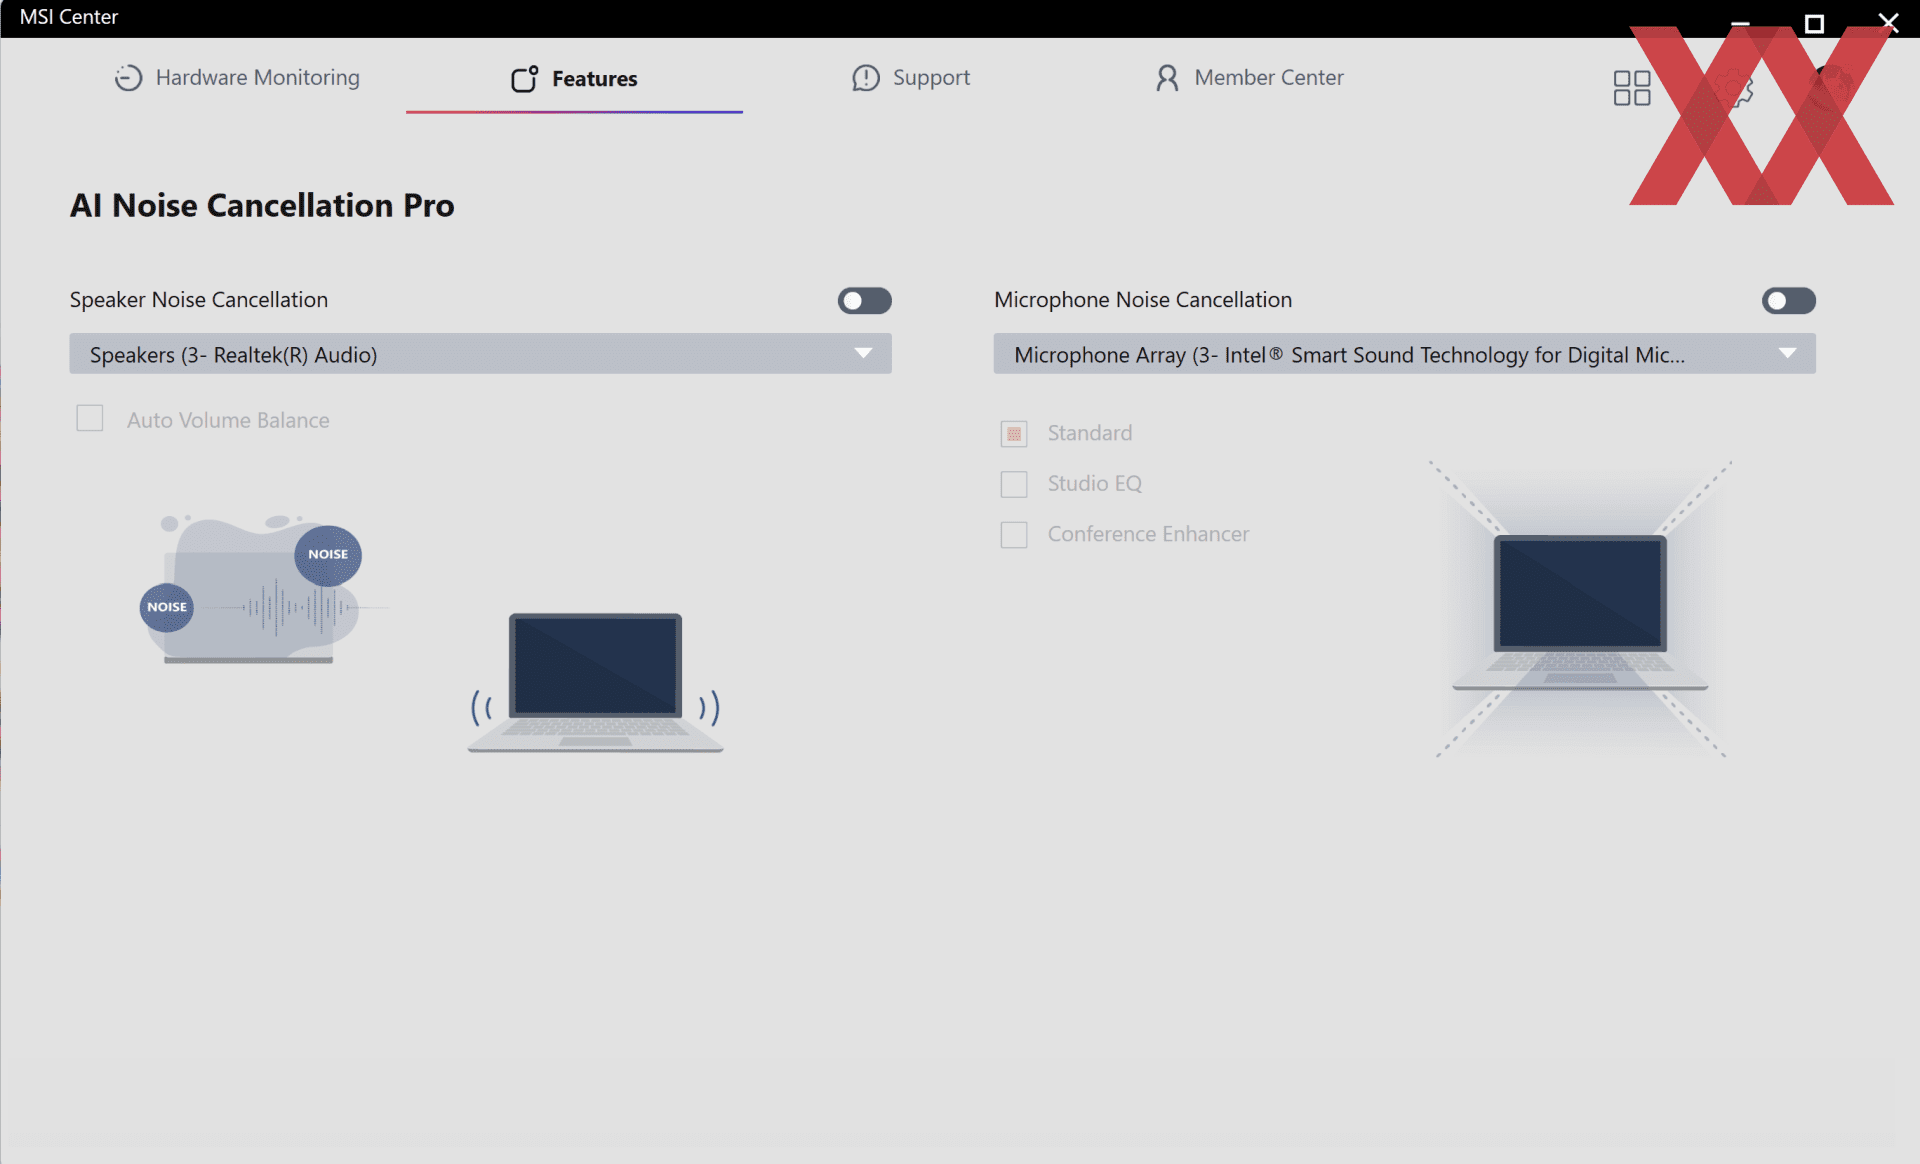Screen dimensions: 1920x1164
Task: Click the Microphone Noise Cancellation label
Action: tap(1143, 300)
